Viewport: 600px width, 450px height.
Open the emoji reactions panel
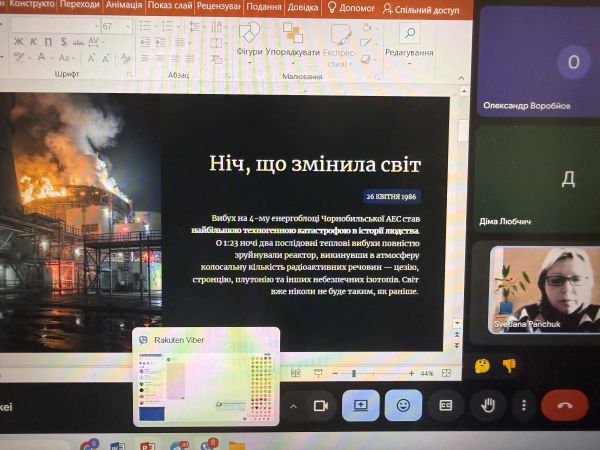403,405
